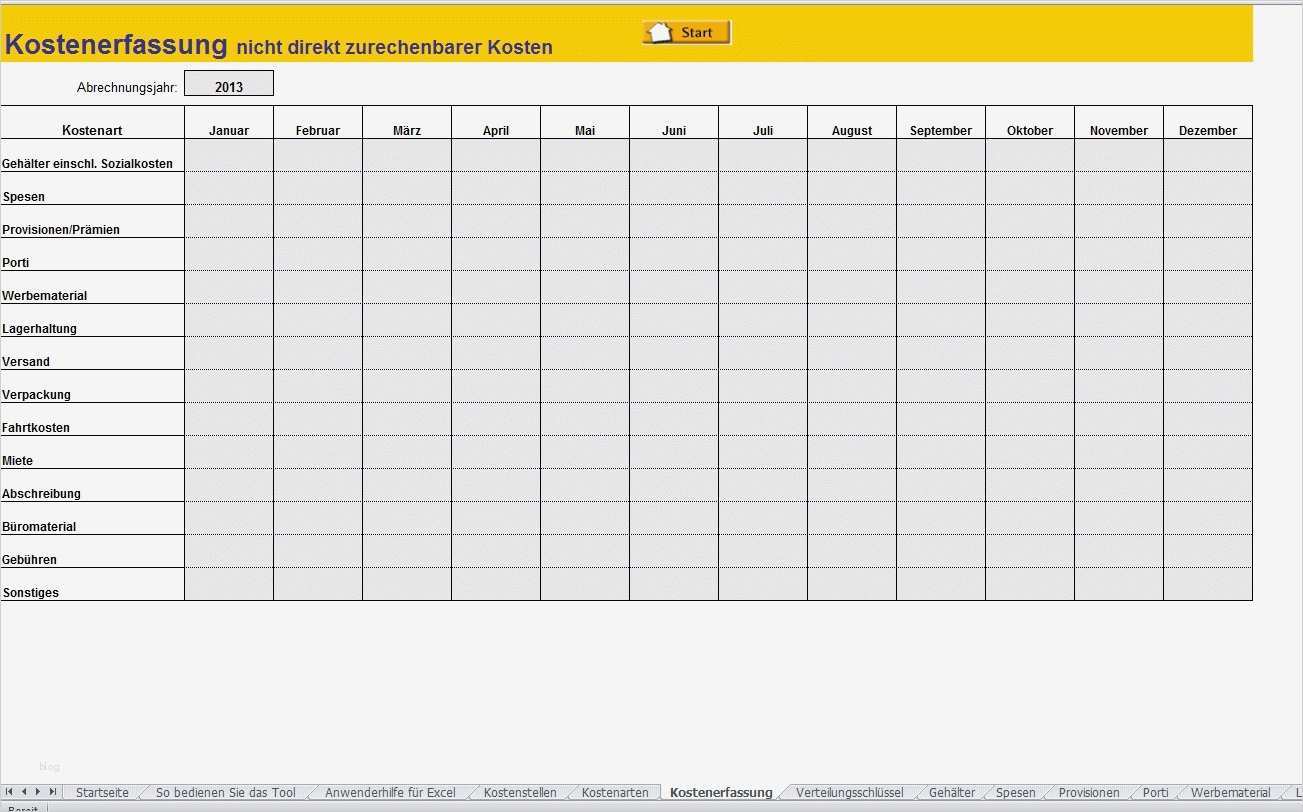Click the horizontal scrollbar at the bottom

click(x=650, y=805)
